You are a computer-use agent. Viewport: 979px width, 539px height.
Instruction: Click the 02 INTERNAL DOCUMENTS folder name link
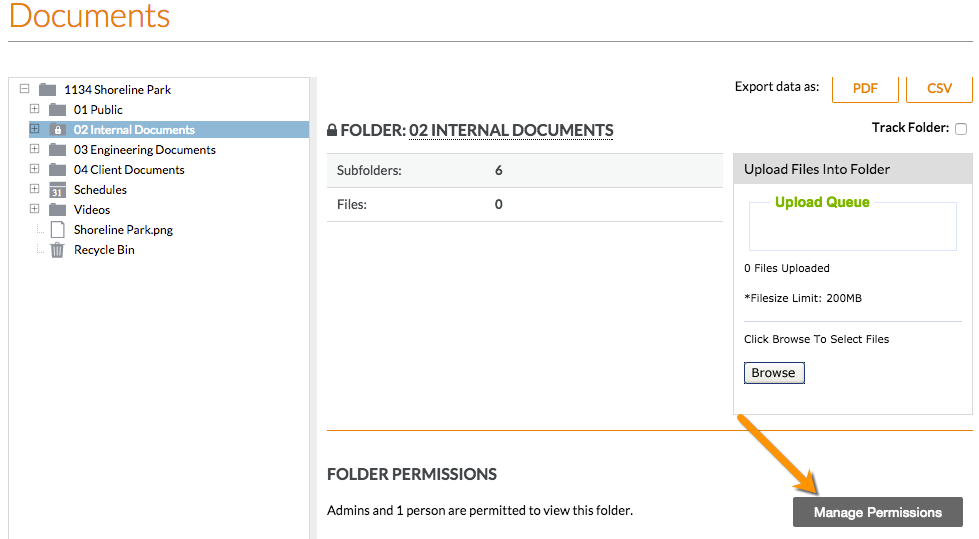[511, 131]
